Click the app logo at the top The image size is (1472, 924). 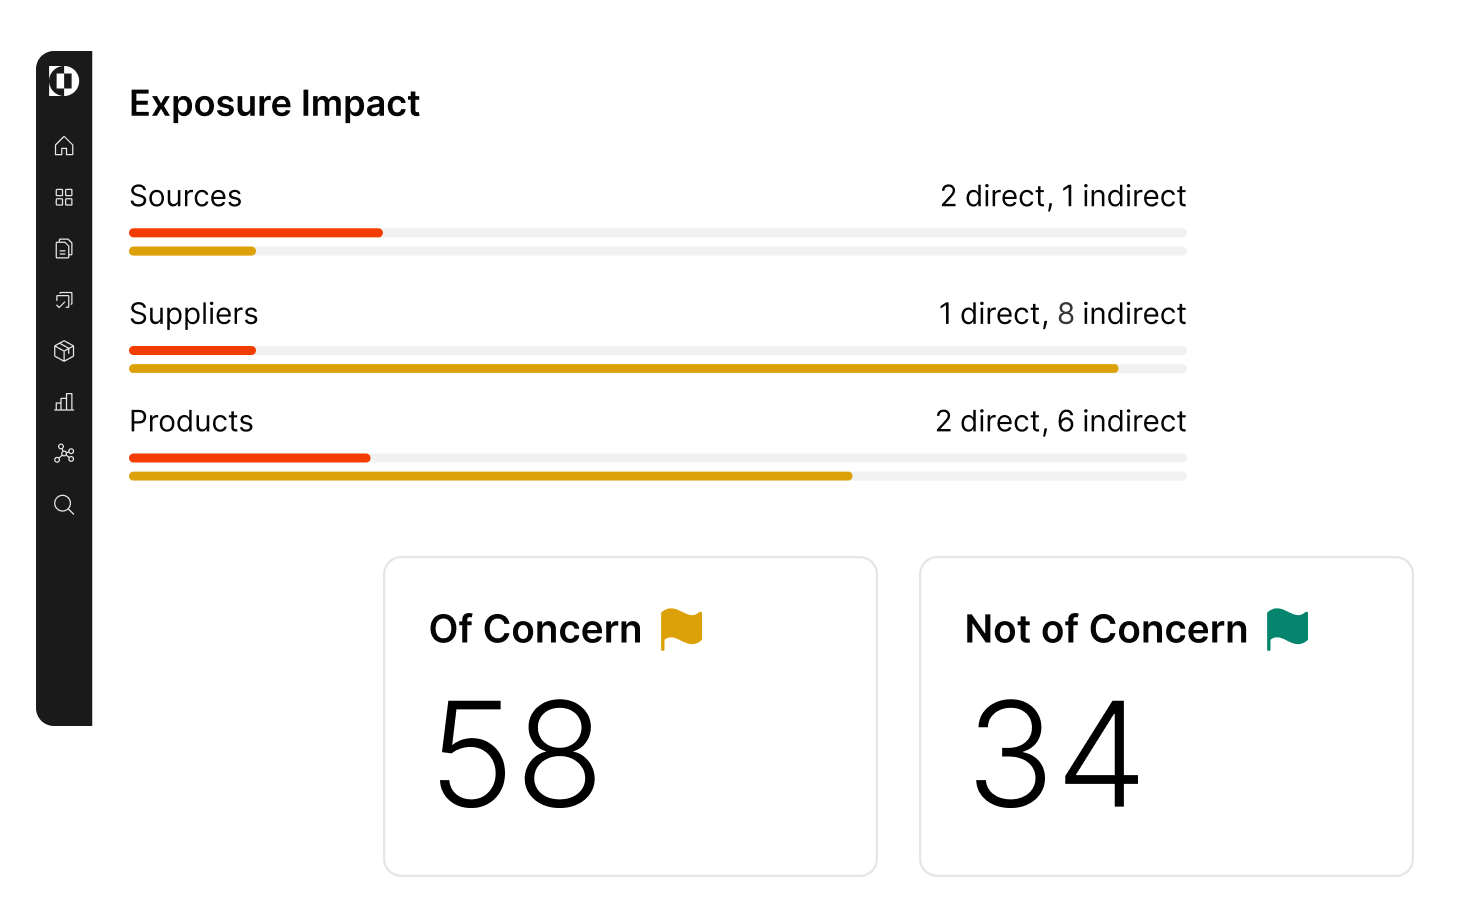coord(62,82)
